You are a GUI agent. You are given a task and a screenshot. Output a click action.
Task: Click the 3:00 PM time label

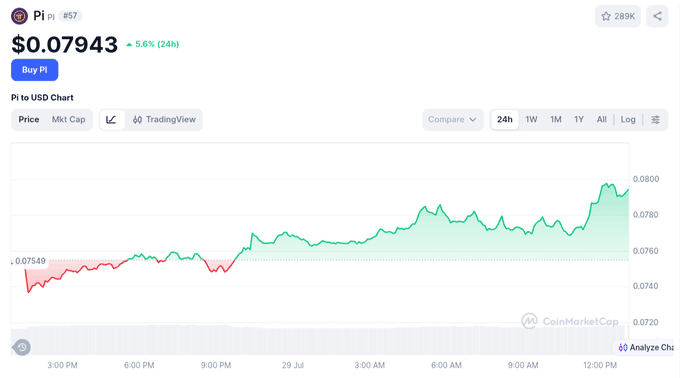click(x=62, y=365)
